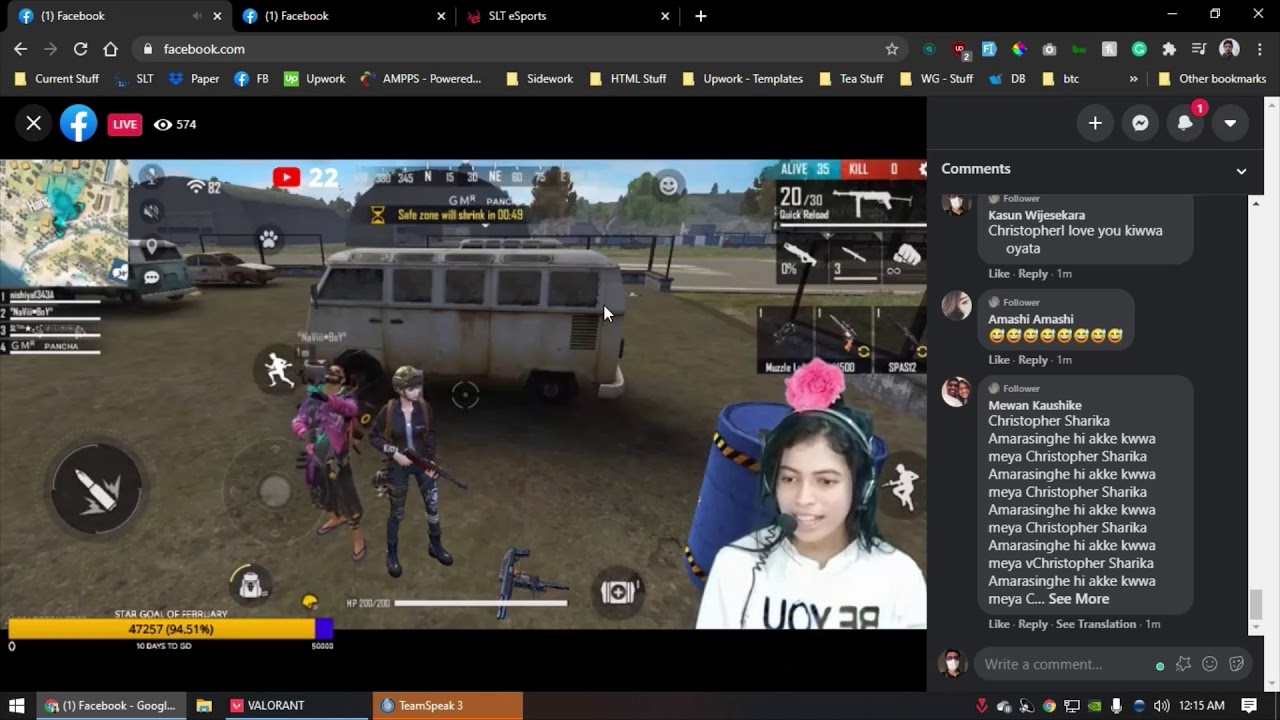The width and height of the screenshot is (1280, 720).
Task: Open the Upwork bookmark
Action: 314,78
